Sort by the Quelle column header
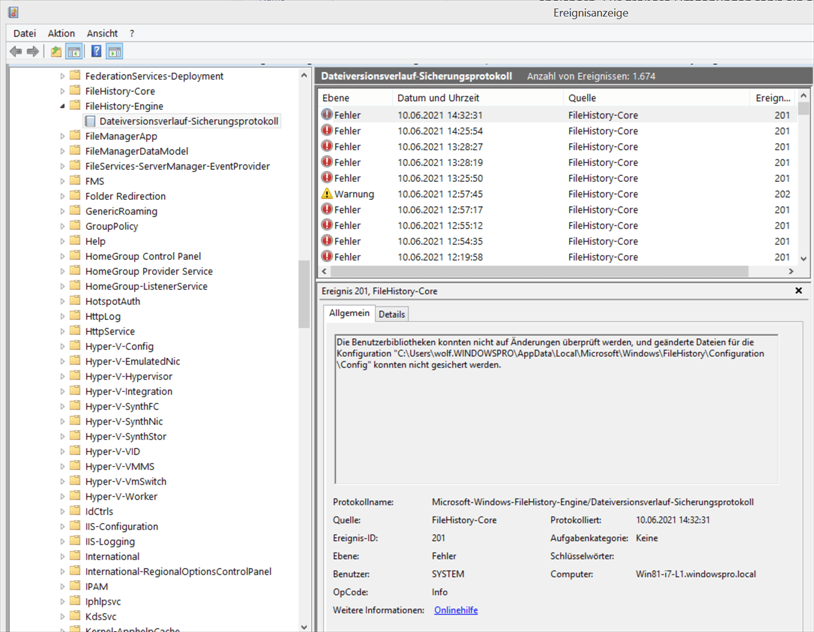The height and width of the screenshot is (632, 814). (x=656, y=98)
